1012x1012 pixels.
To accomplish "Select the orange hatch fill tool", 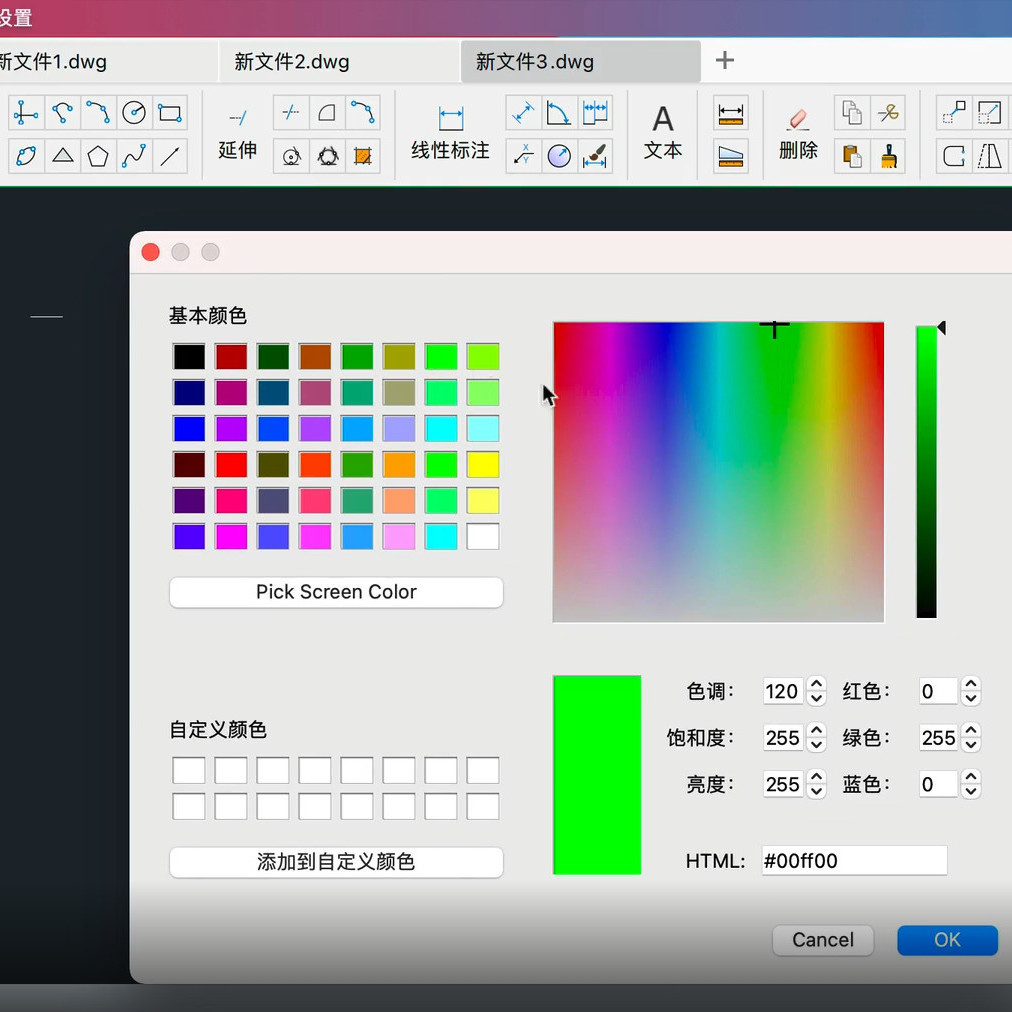I will [x=363, y=156].
